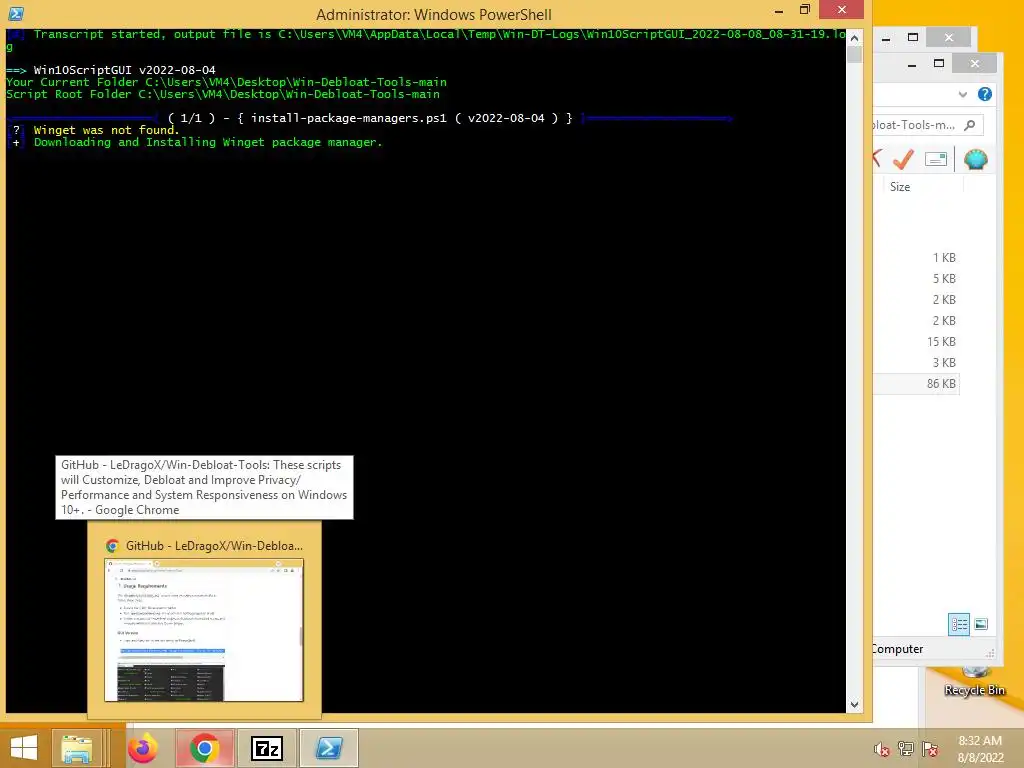Click the GitHub - LeDragoX preview title
The image size is (1024, 768).
click(x=214, y=546)
